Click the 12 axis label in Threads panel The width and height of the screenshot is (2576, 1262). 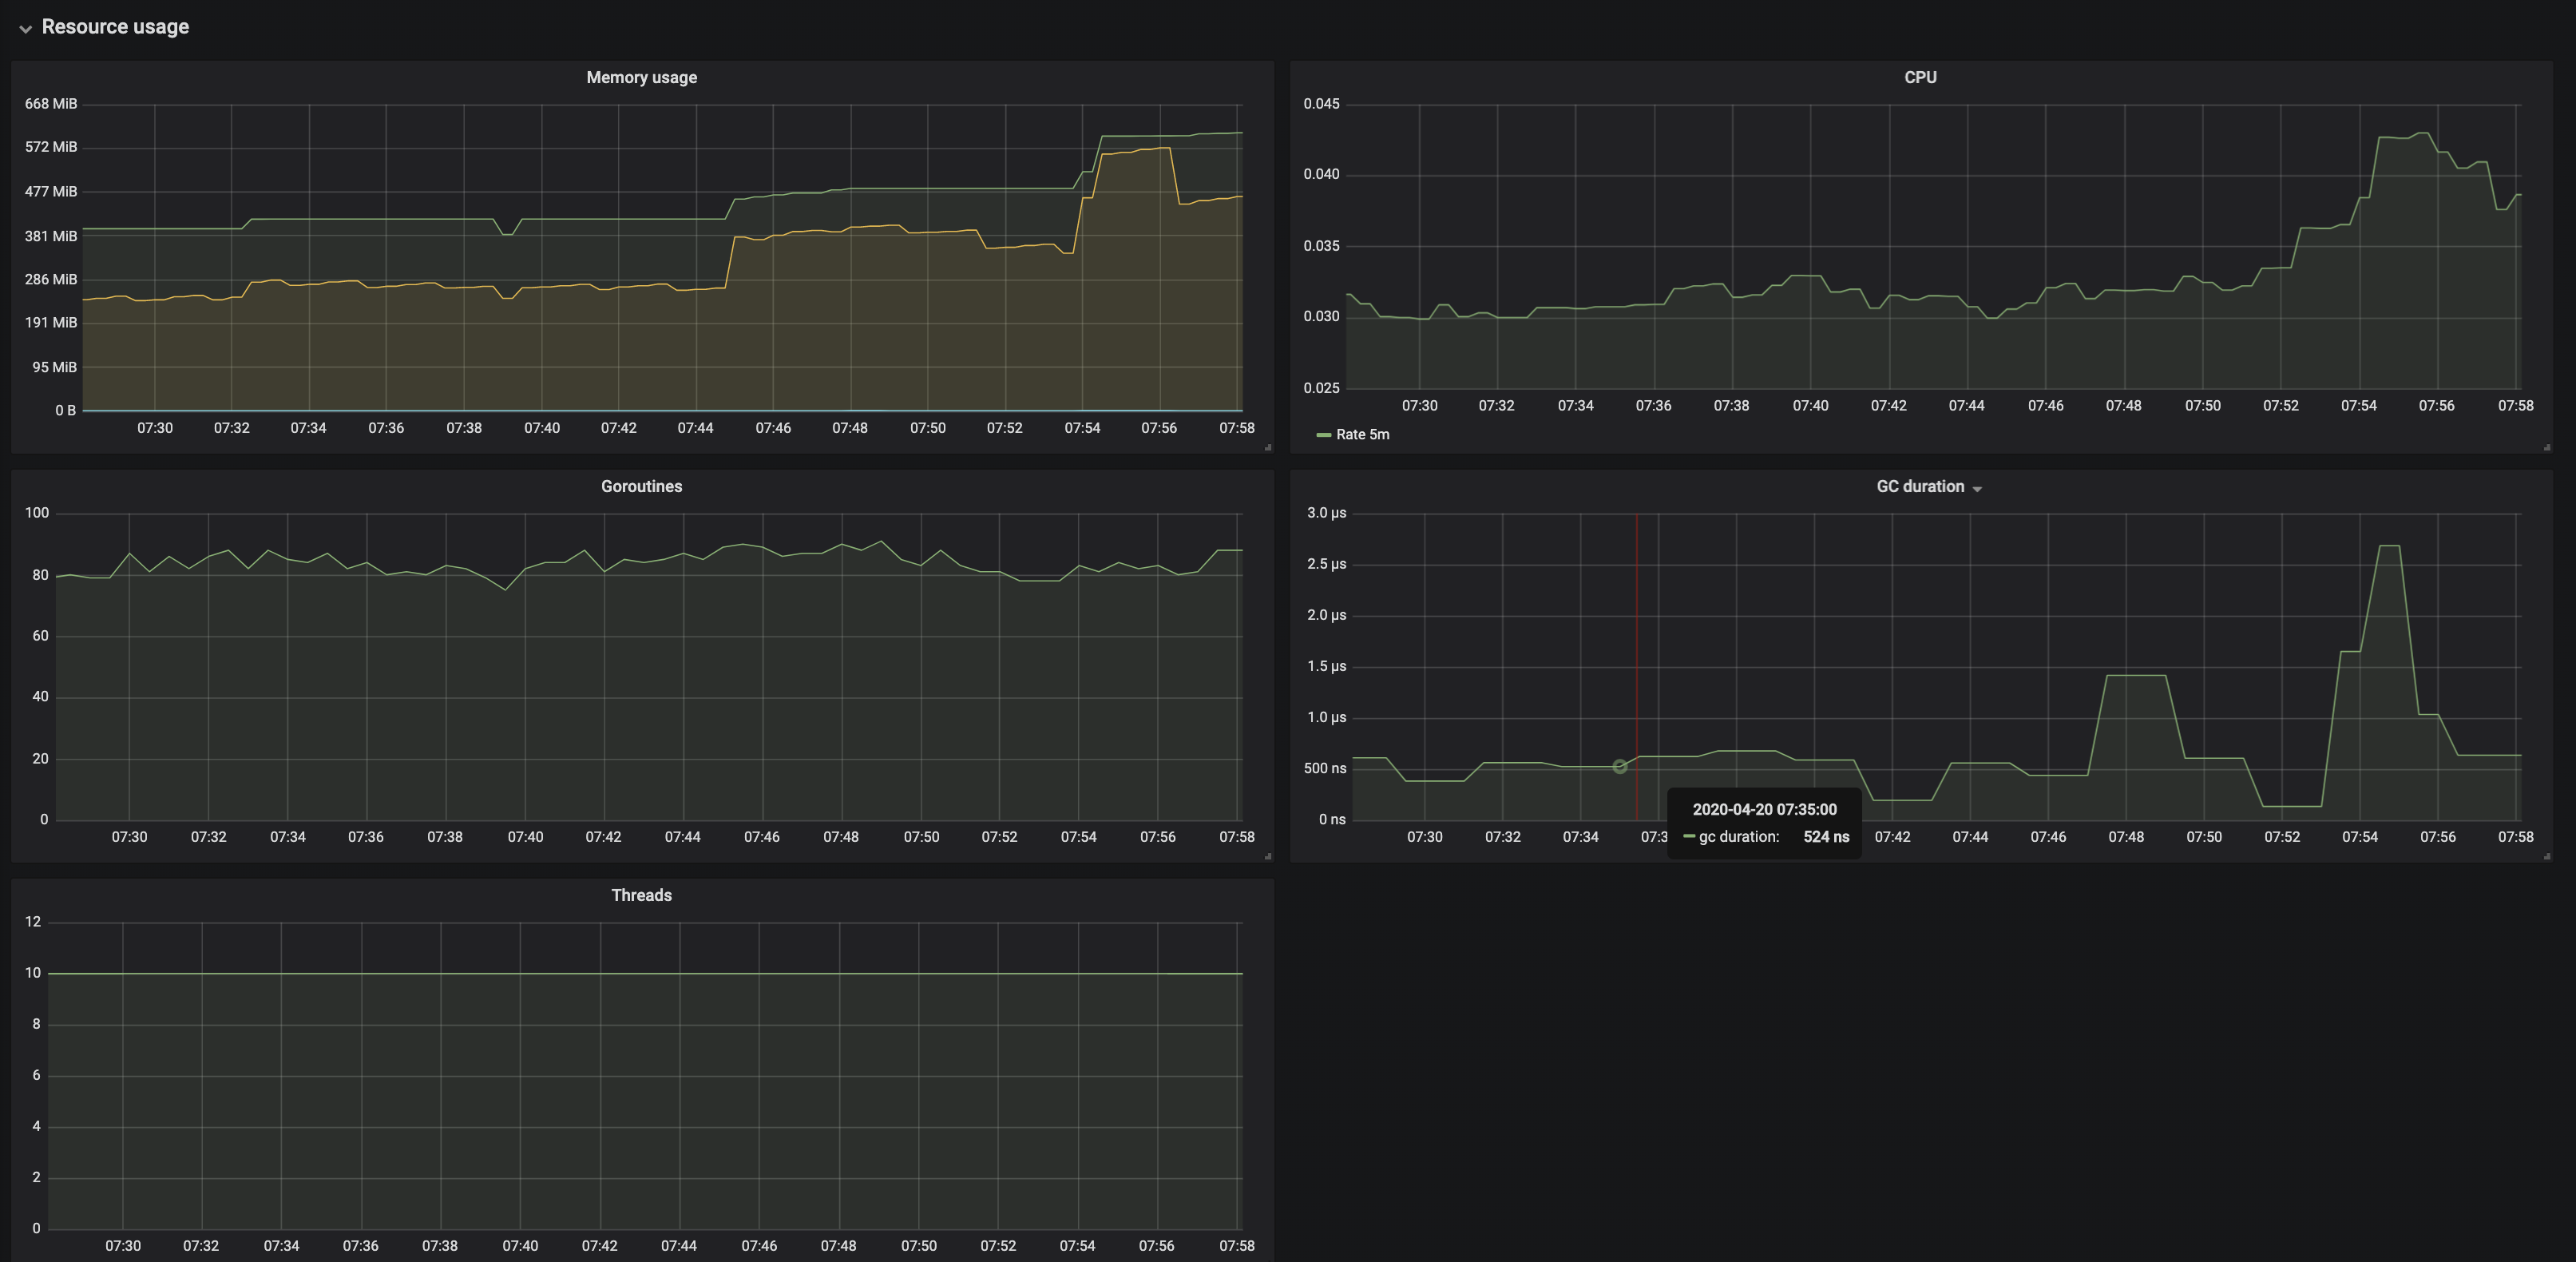click(x=33, y=922)
